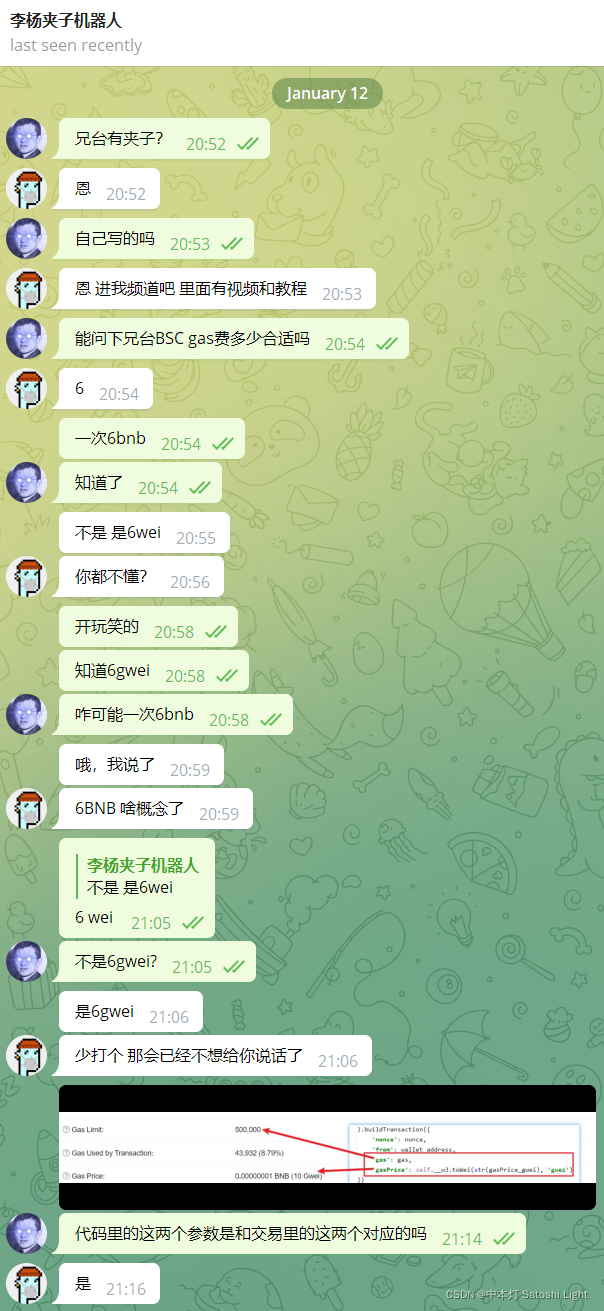Open the pixel avatar beside the 你都不懂? message
The width and height of the screenshot is (604, 1311).
click(x=27, y=576)
